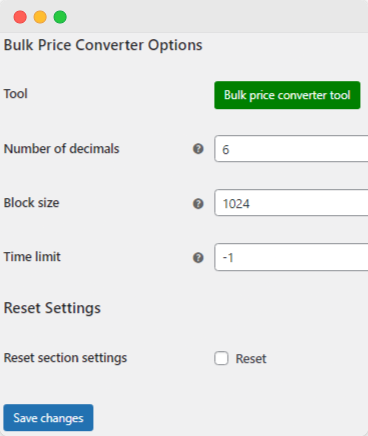Close the window with the red button
Image resolution: width=368 pixels, height=436 pixels.
click(20, 17)
